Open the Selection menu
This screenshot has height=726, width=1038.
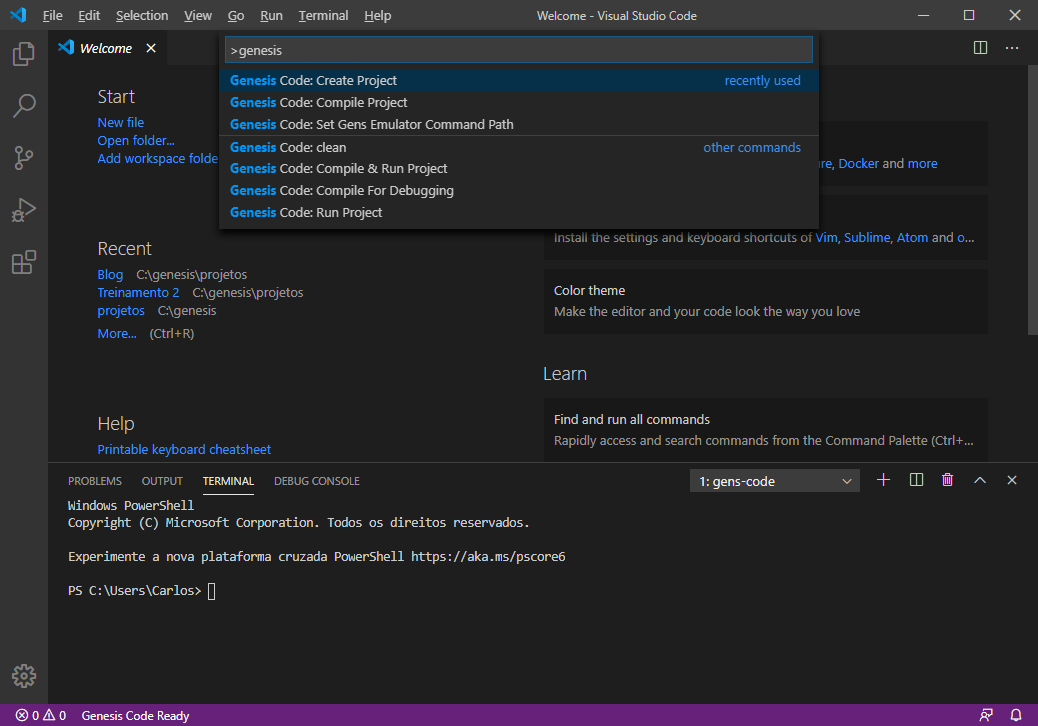tap(142, 15)
